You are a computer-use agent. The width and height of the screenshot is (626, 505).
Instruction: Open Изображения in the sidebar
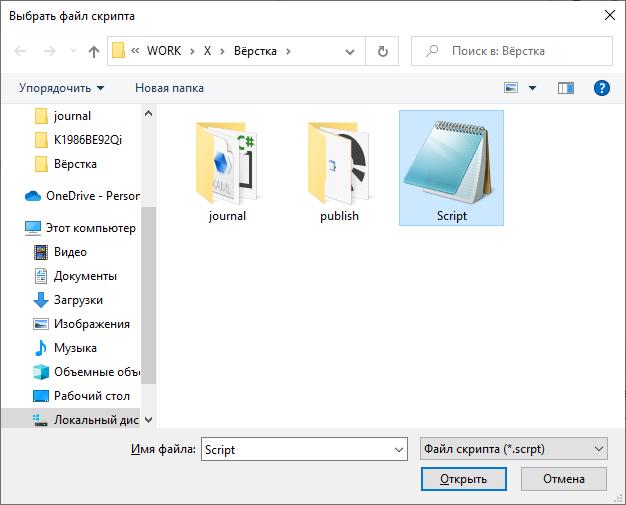[x=81, y=324]
